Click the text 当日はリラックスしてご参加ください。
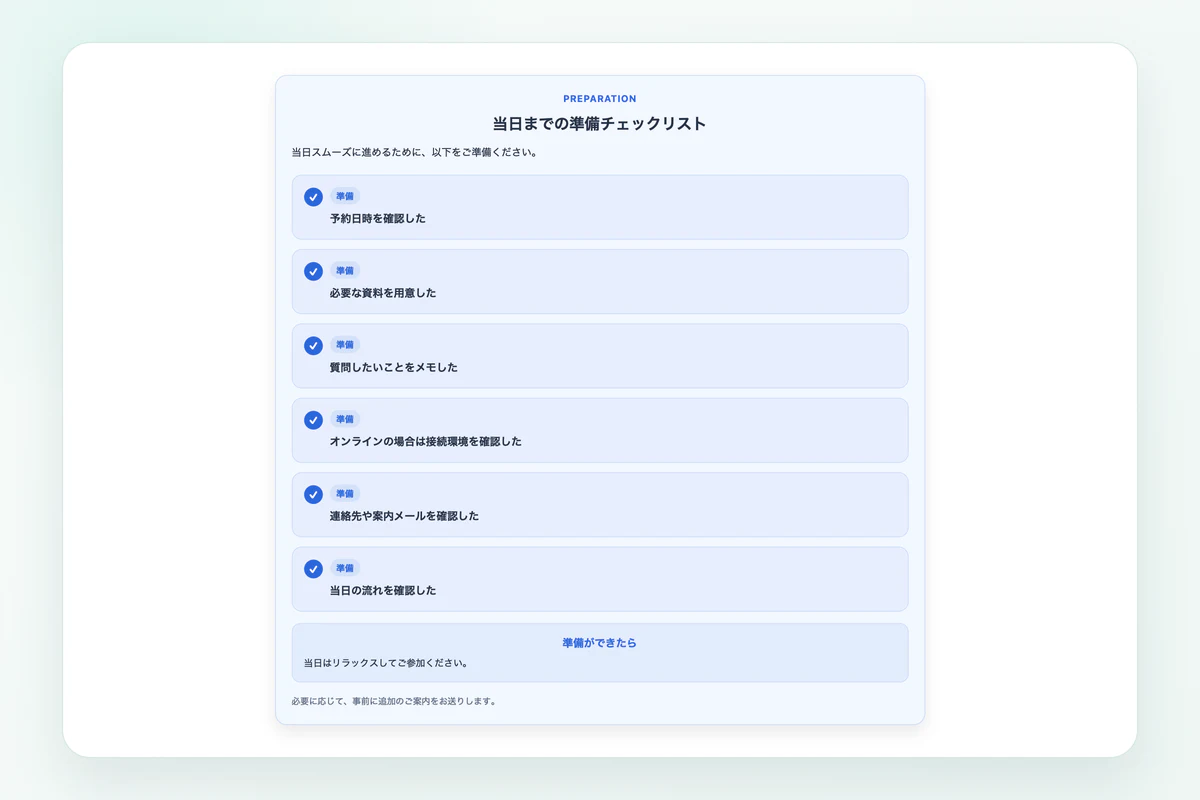The image size is (1200, 800). (386, 663)
